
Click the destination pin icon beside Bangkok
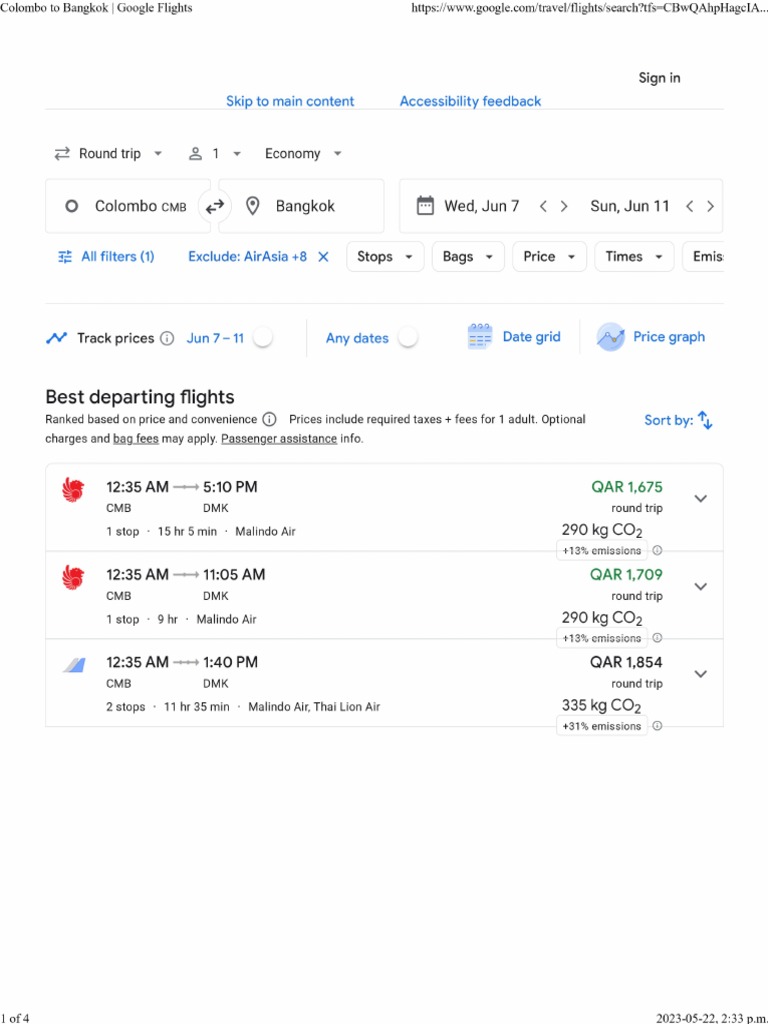point(253,206)
